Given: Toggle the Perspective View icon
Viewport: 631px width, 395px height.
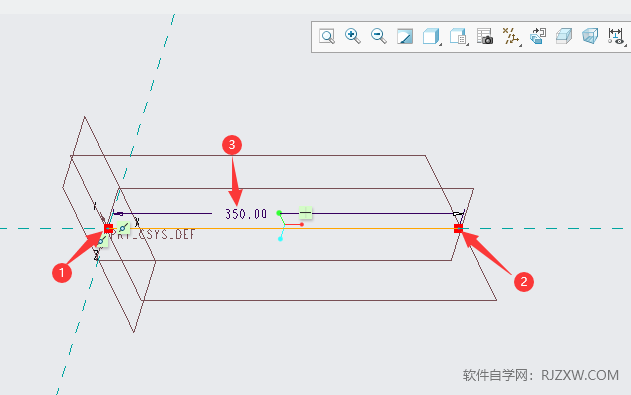Looking at the screenshot, I should pos(590,36).
